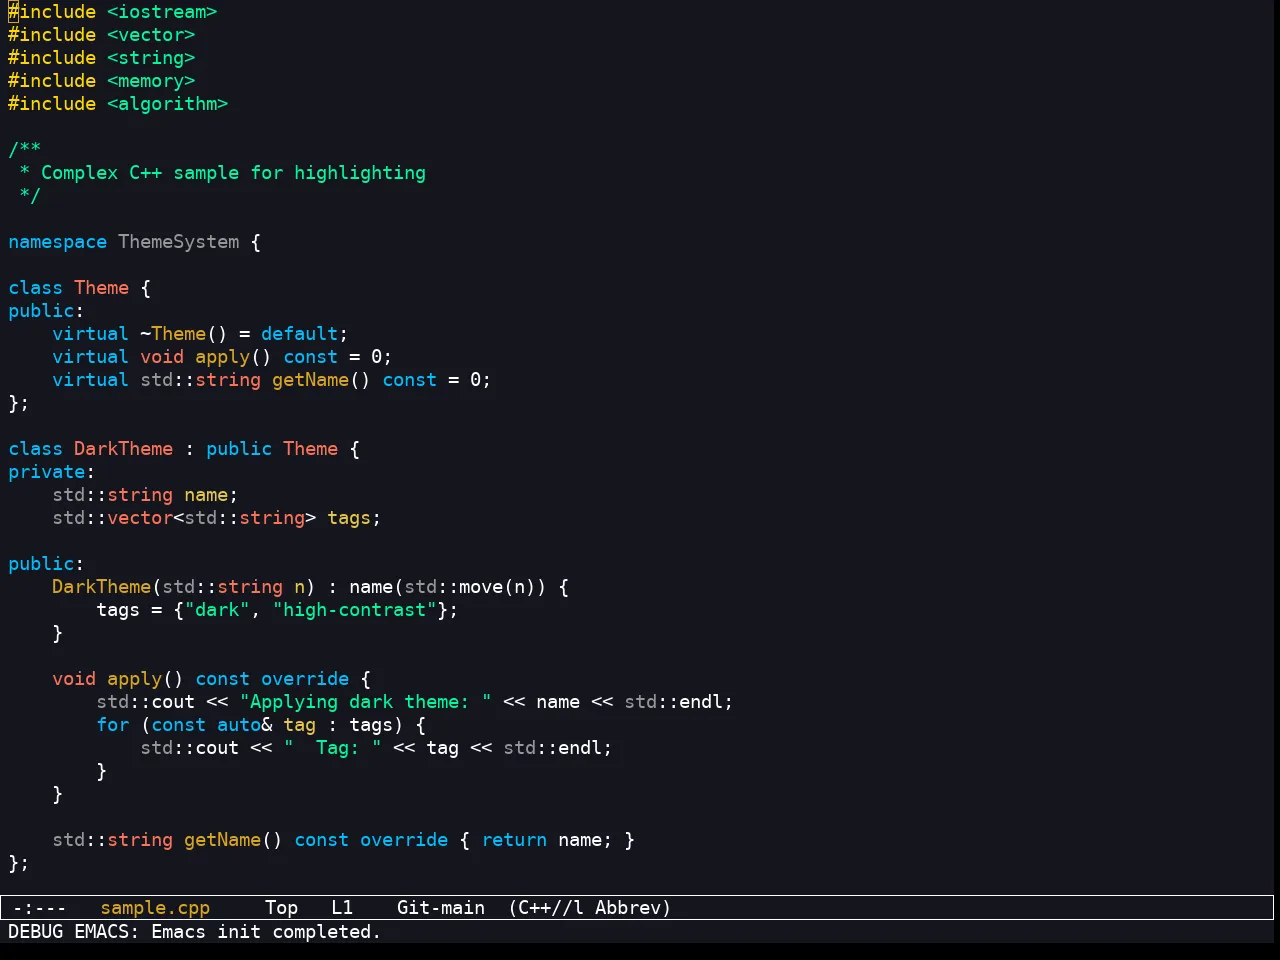The height and width of the screenshot is (960, 1280).
Task: Click the echo area message 'Emacs init completed.'
Action: 266,932
